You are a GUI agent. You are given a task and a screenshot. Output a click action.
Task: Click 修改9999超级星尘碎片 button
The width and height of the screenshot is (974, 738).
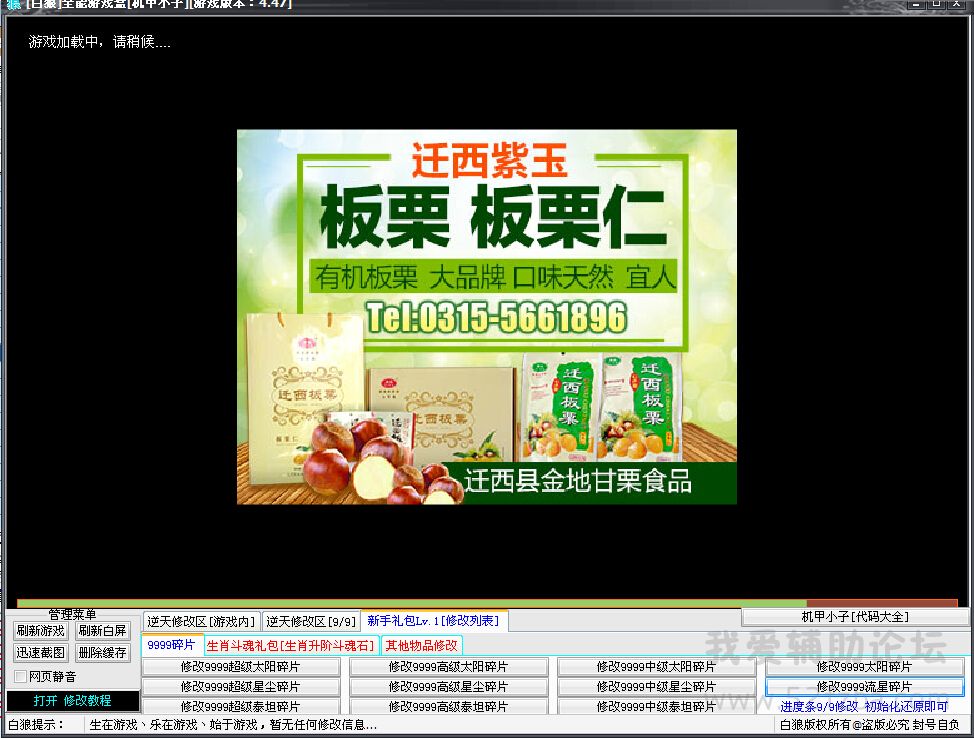tap(240, 686)
